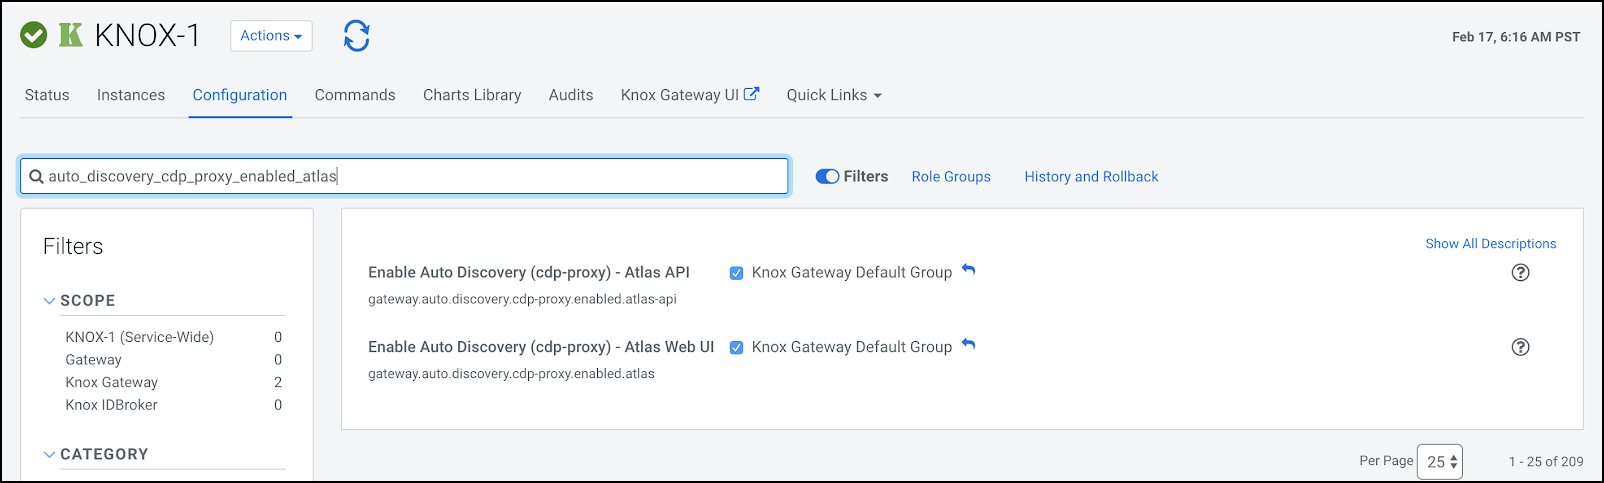Turn off the Filters toggle switch
The width and height of the screenshot is (1604, 483).
[x=827, y=177]
